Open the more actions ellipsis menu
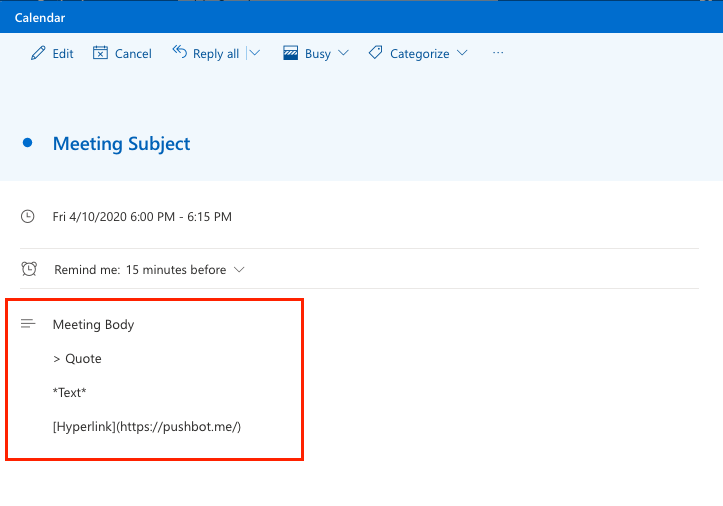The width and height of the screenshot is (723, 506). [x=498, y=53]
